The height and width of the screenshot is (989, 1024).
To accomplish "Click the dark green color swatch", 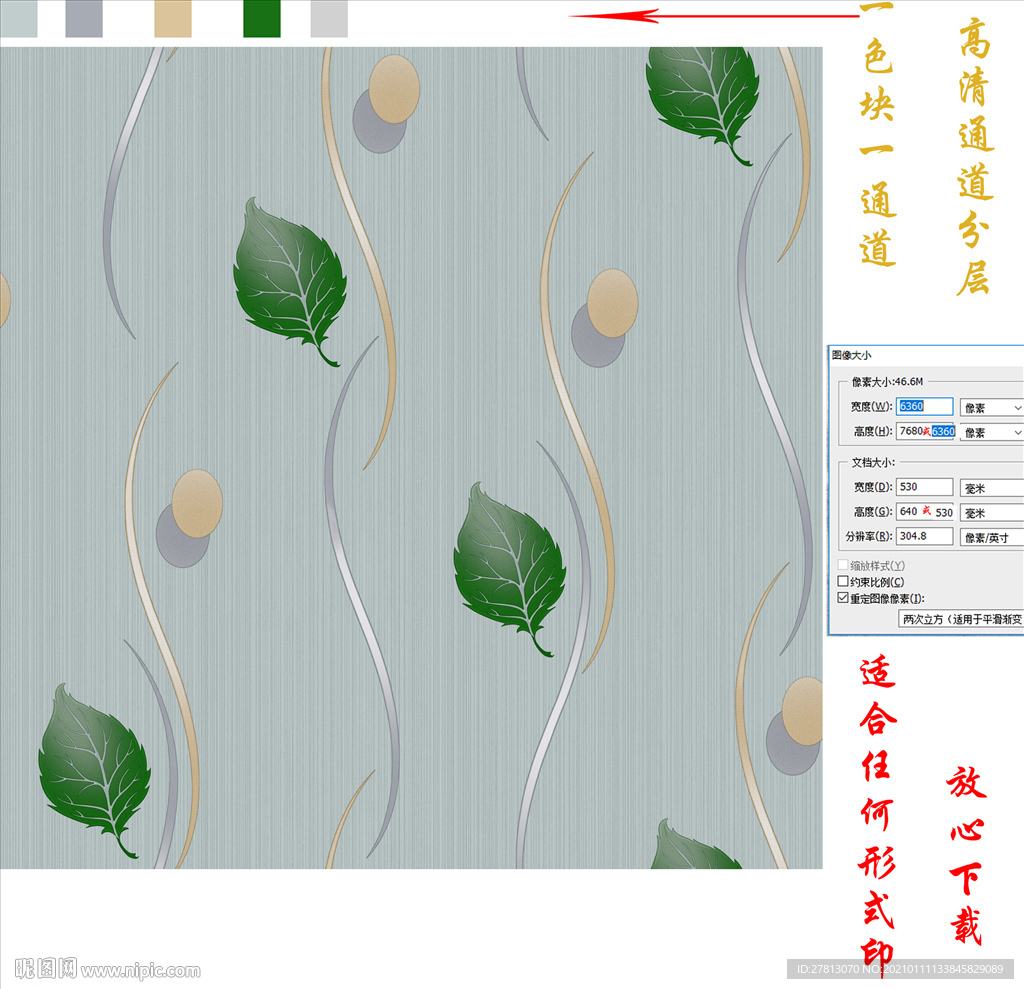I will (262, 19).
